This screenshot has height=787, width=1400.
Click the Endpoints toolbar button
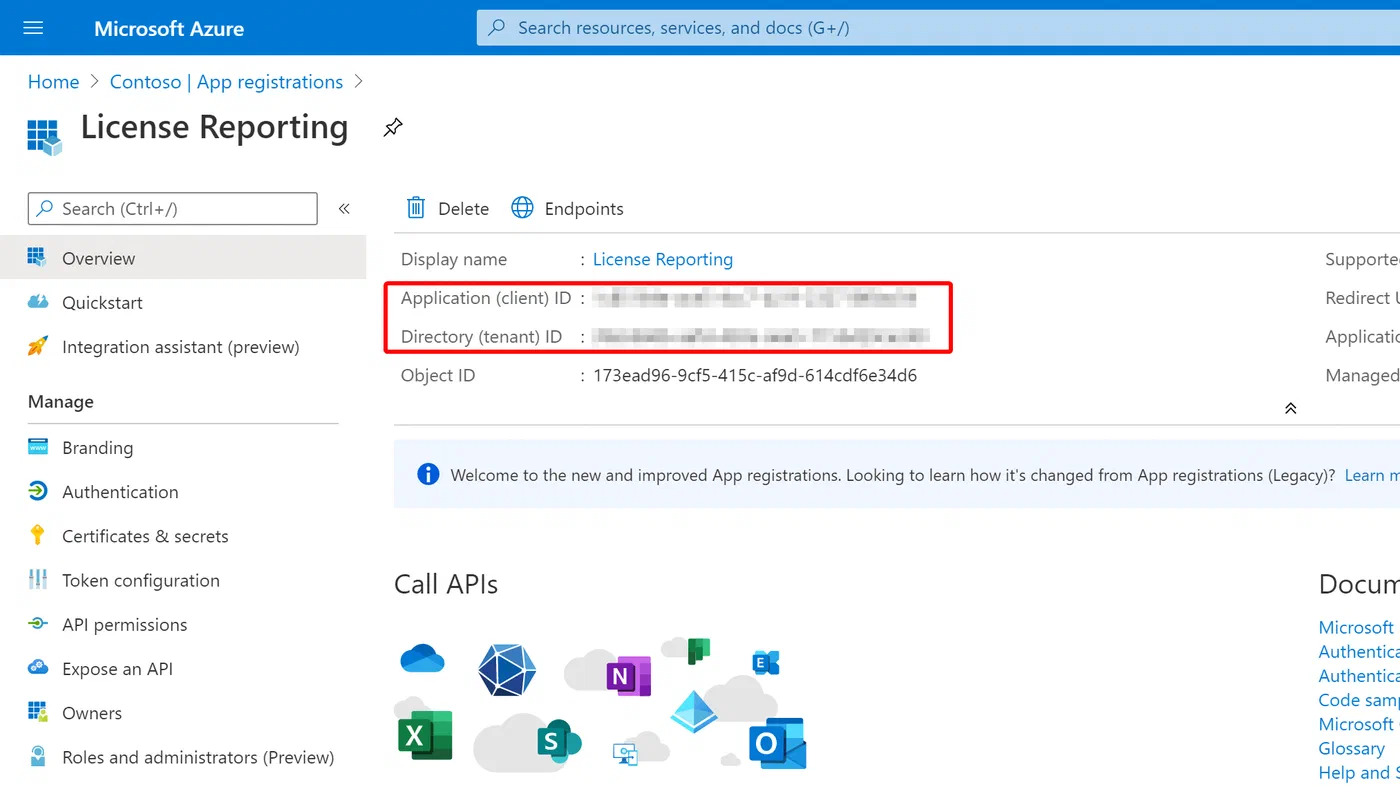pyautogui.click(x=567, y=208)
